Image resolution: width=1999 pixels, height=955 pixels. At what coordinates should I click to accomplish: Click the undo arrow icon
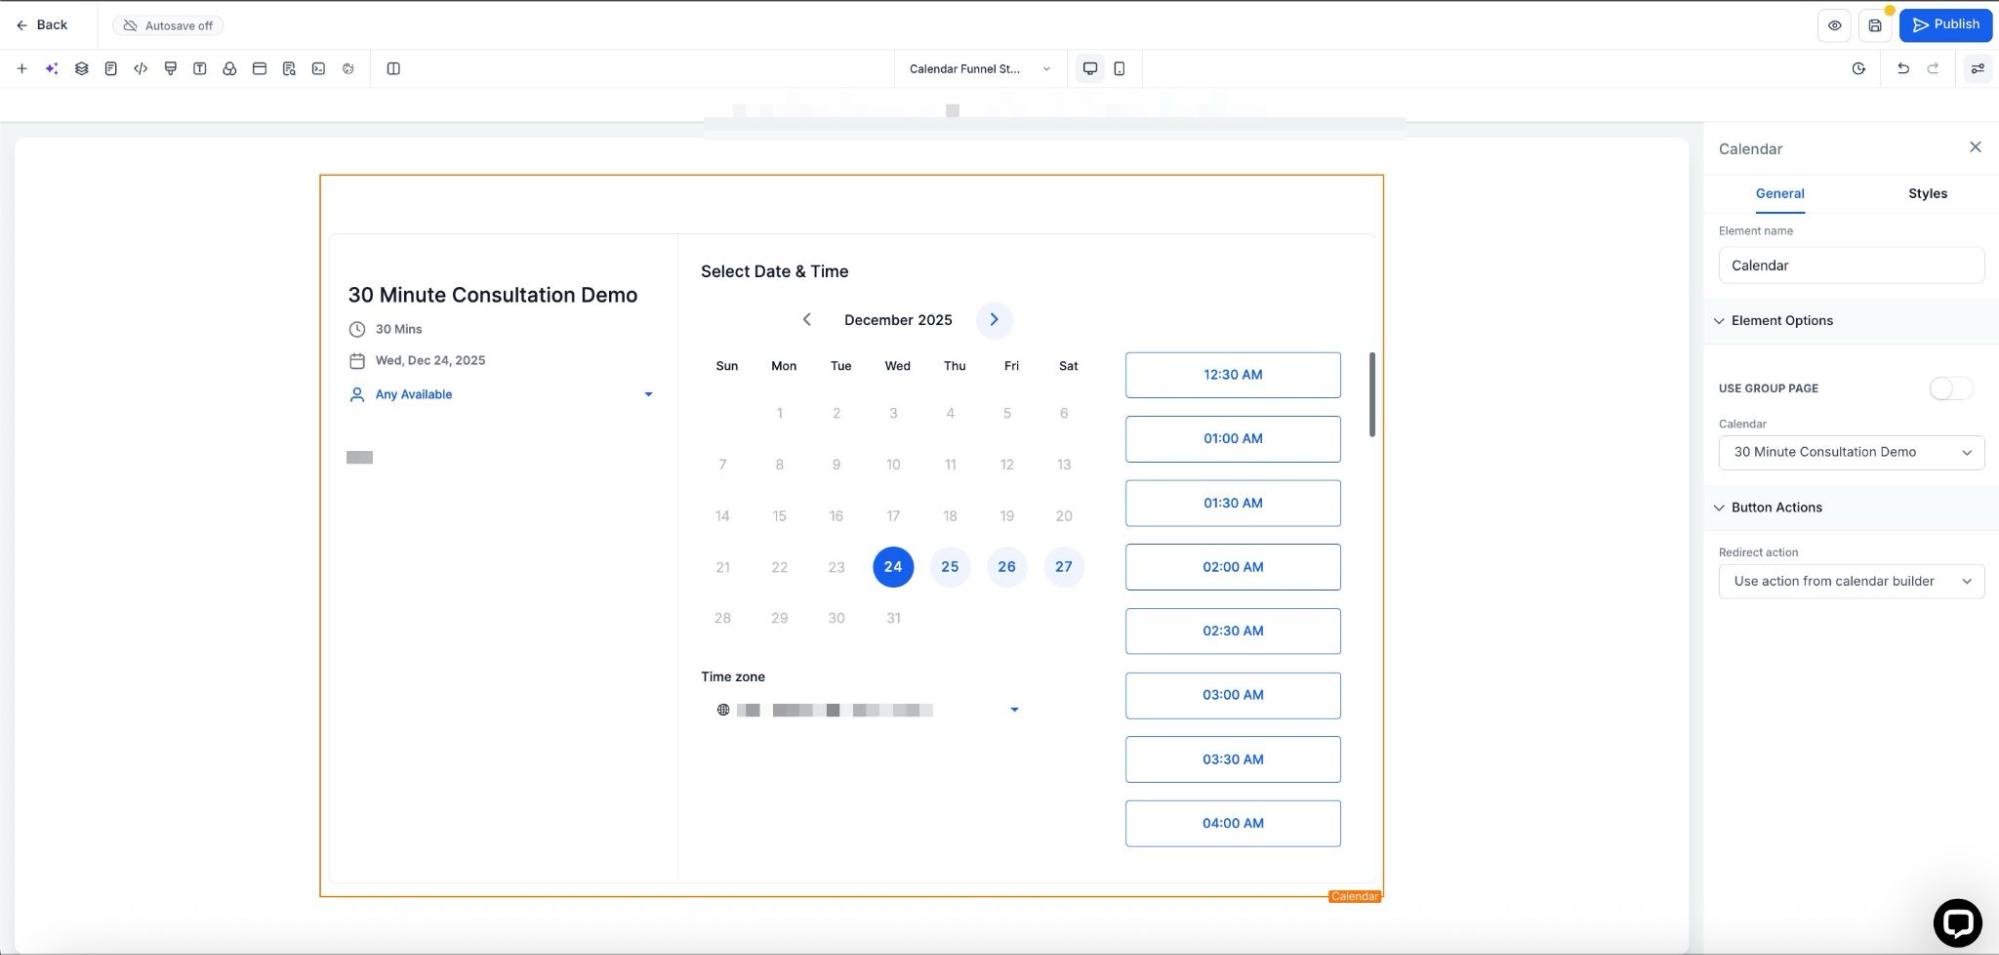(1902, 69)
